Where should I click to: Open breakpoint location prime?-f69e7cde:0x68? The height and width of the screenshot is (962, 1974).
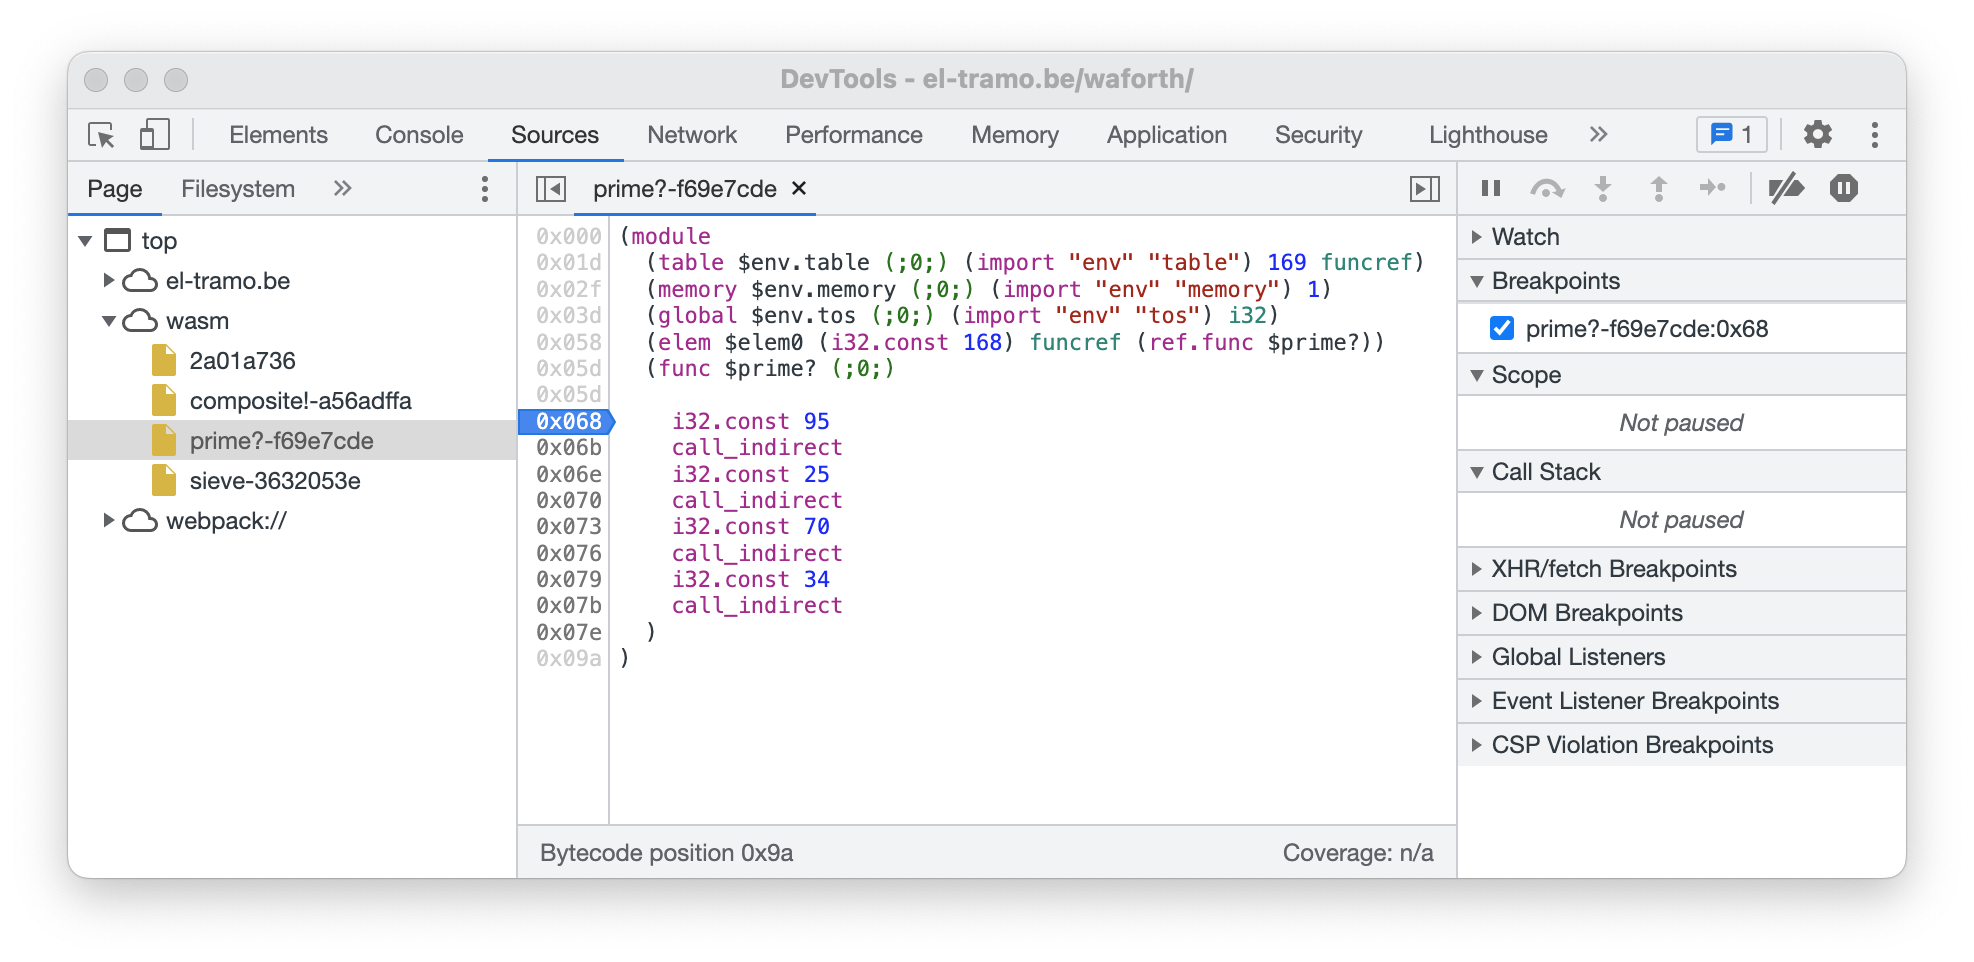pyautogui.click(x=1646, y=328)
